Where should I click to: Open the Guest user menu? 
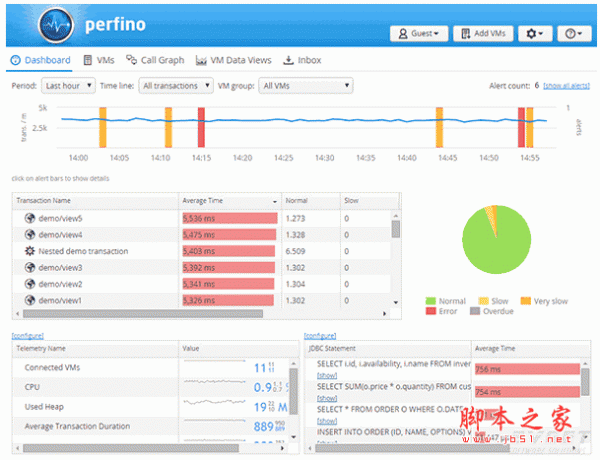[x=419, y=34]
